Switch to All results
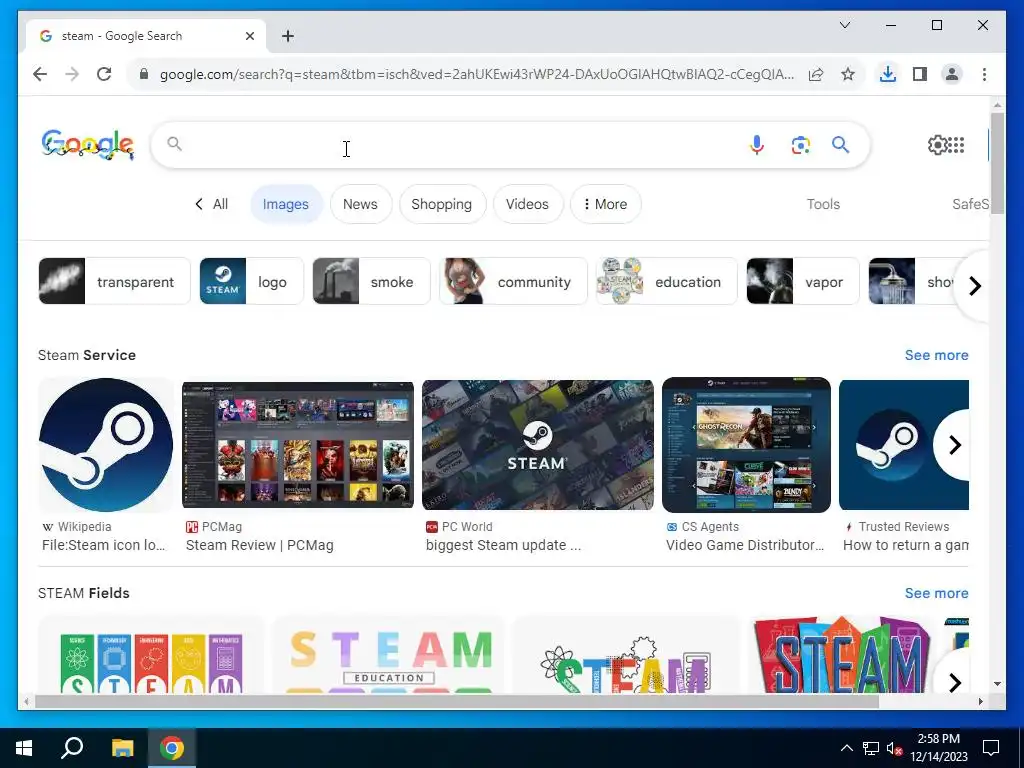Viewport: 1024px width, 768px height. [x=212, y=204]
